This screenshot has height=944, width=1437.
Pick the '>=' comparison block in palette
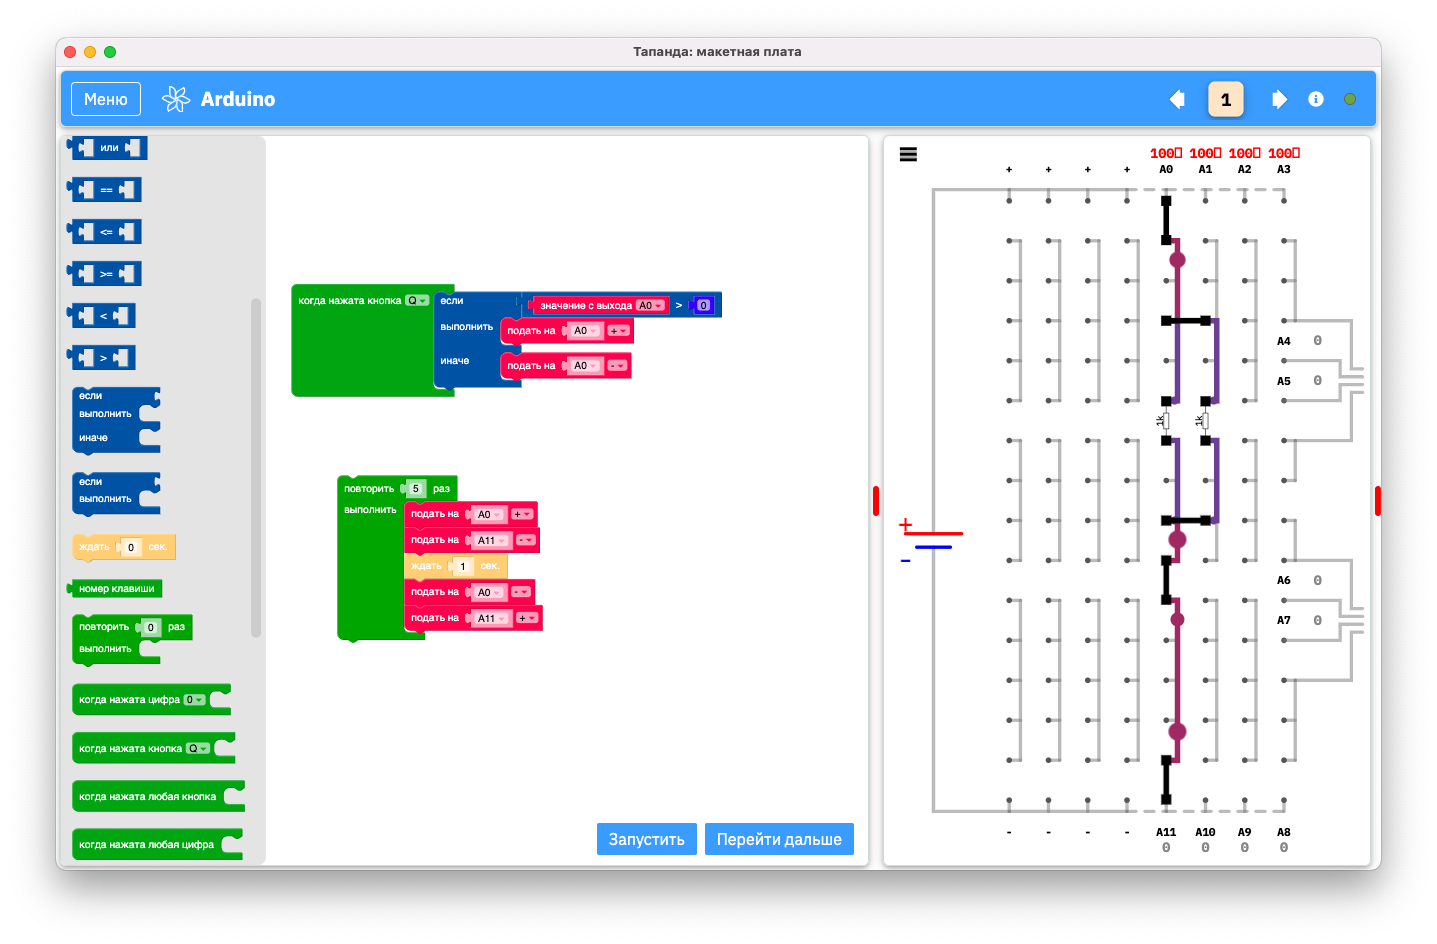pyautogui.click(x=105, y=274)
